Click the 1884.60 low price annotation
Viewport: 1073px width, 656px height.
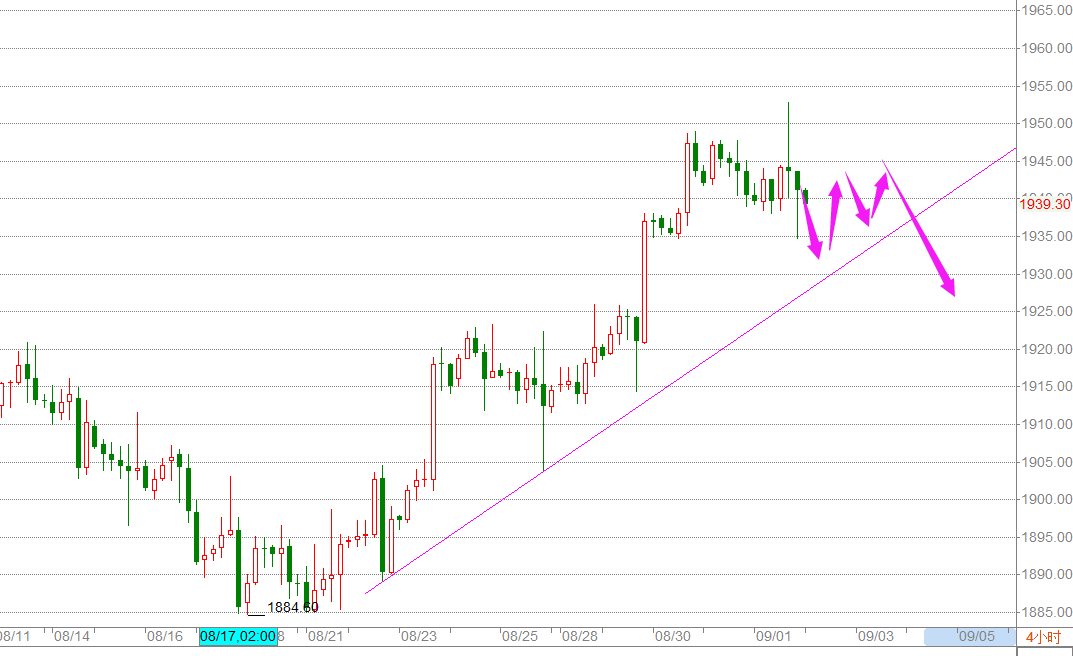coord(293,607)
